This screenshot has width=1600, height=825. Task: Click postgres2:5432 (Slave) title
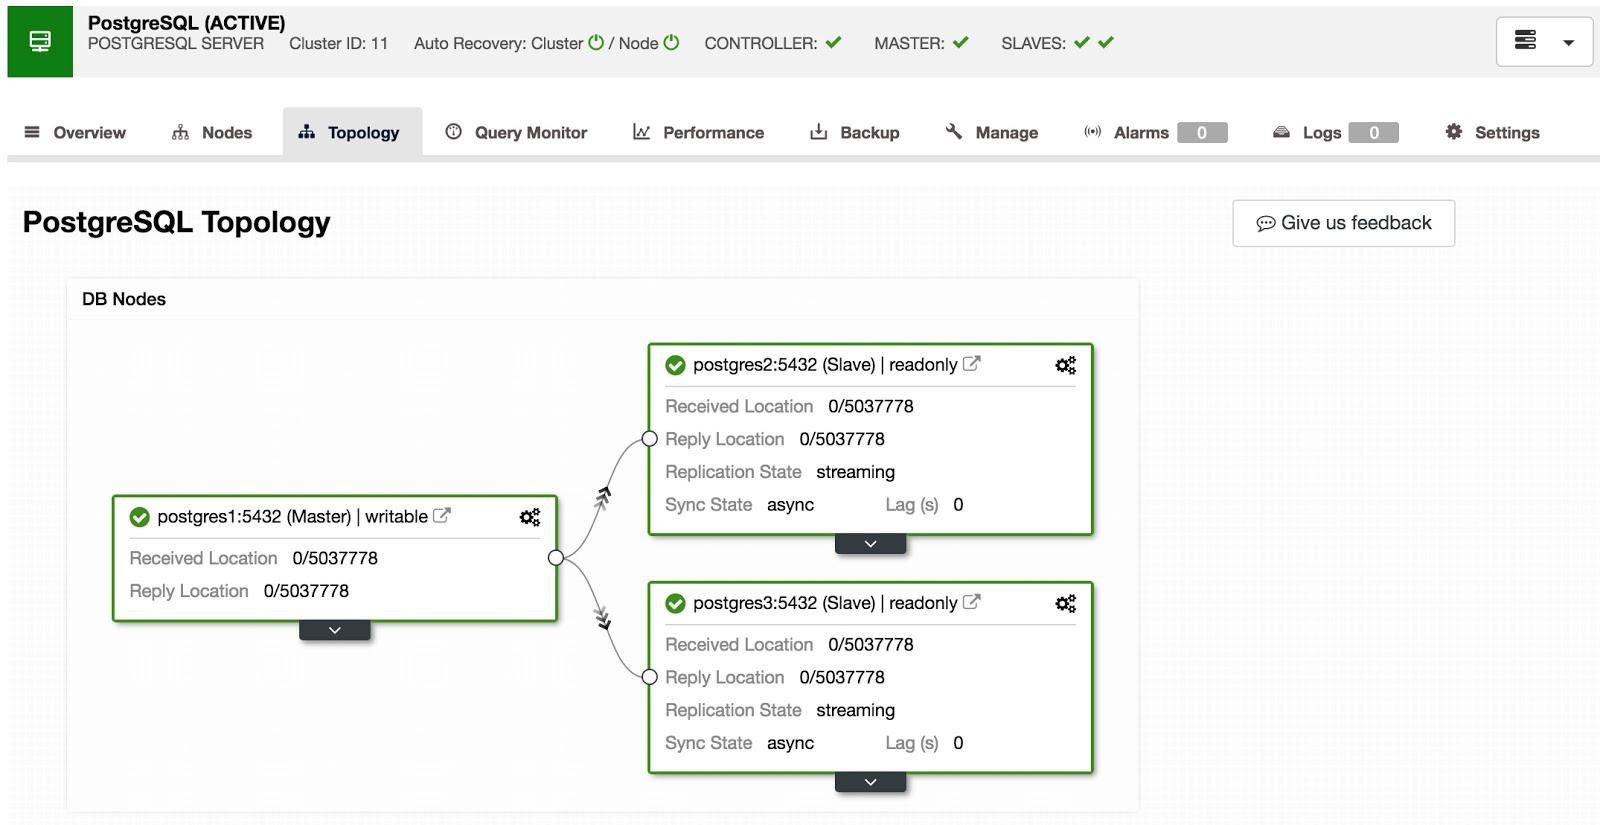click(x=784, y=365)
